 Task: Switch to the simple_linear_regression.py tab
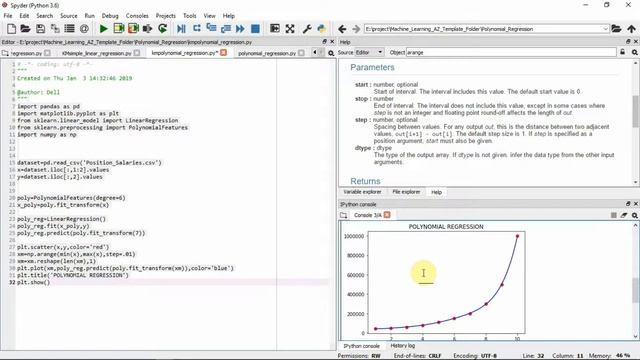click(x=96, y=53)
